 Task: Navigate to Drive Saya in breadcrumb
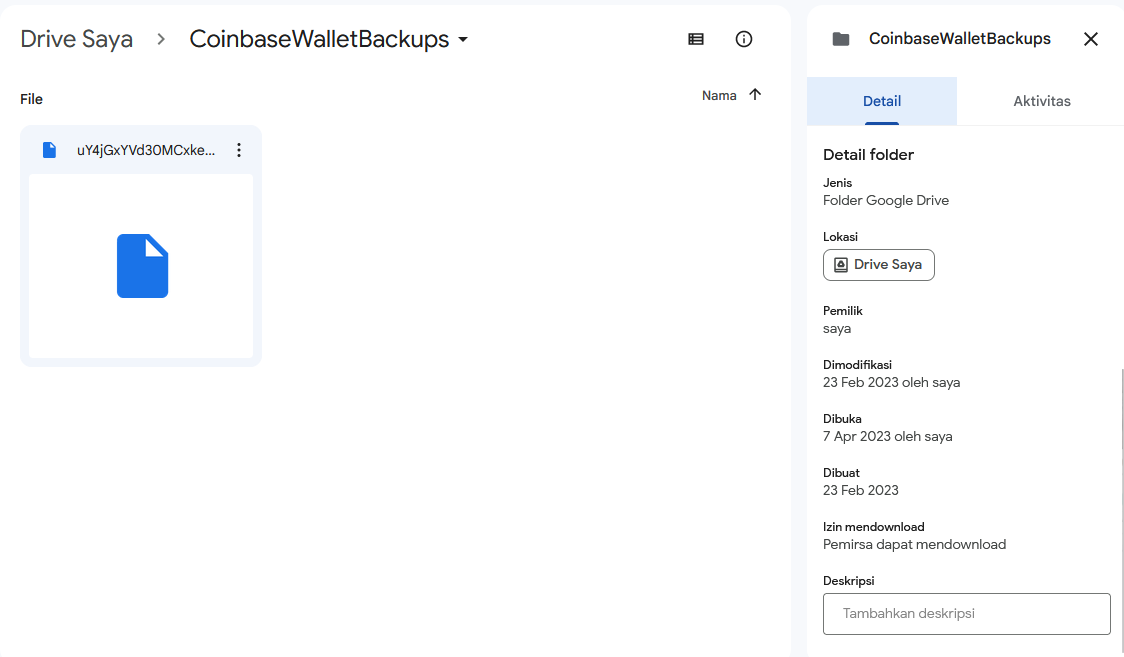click(x=77, y=39)
